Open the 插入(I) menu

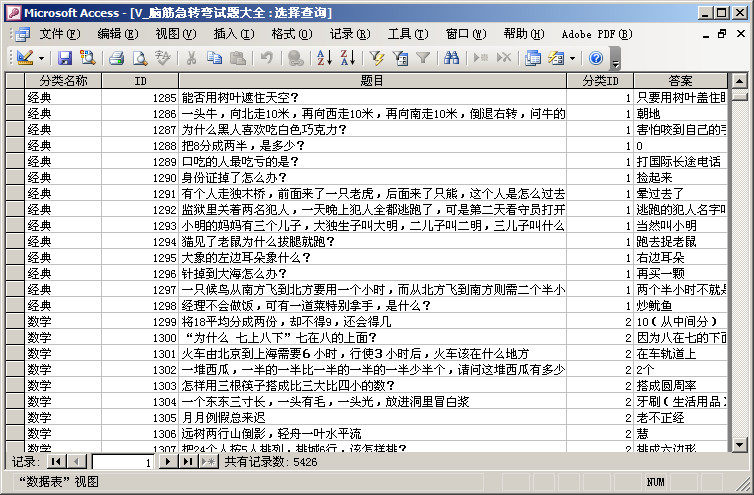point(234,34)
